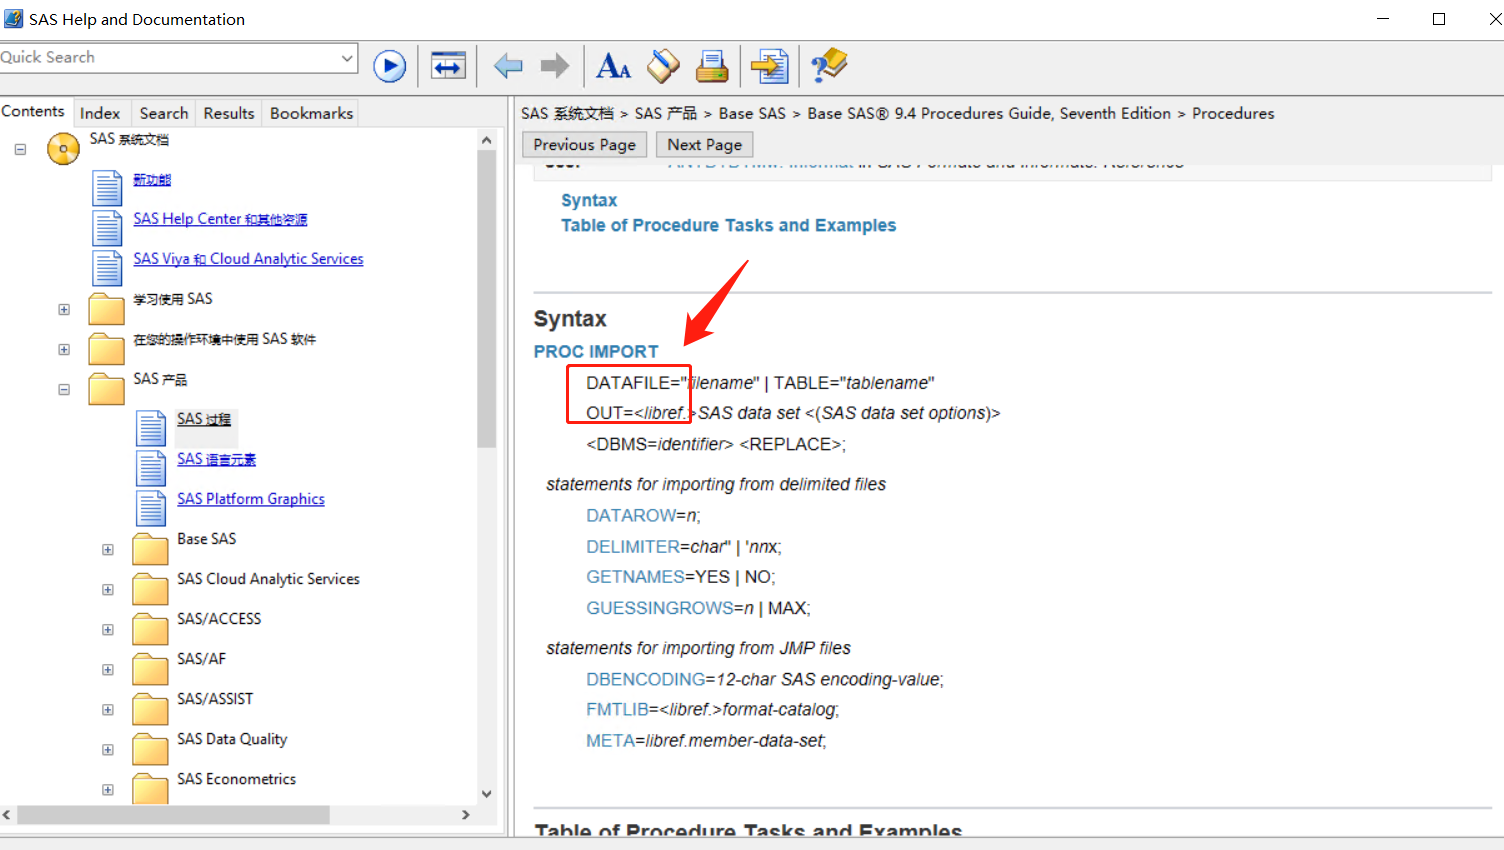Open the GUESSINGROWS statement link
Image resolution: width=1504 pixels, height=850 pixels.
[659, 608]
